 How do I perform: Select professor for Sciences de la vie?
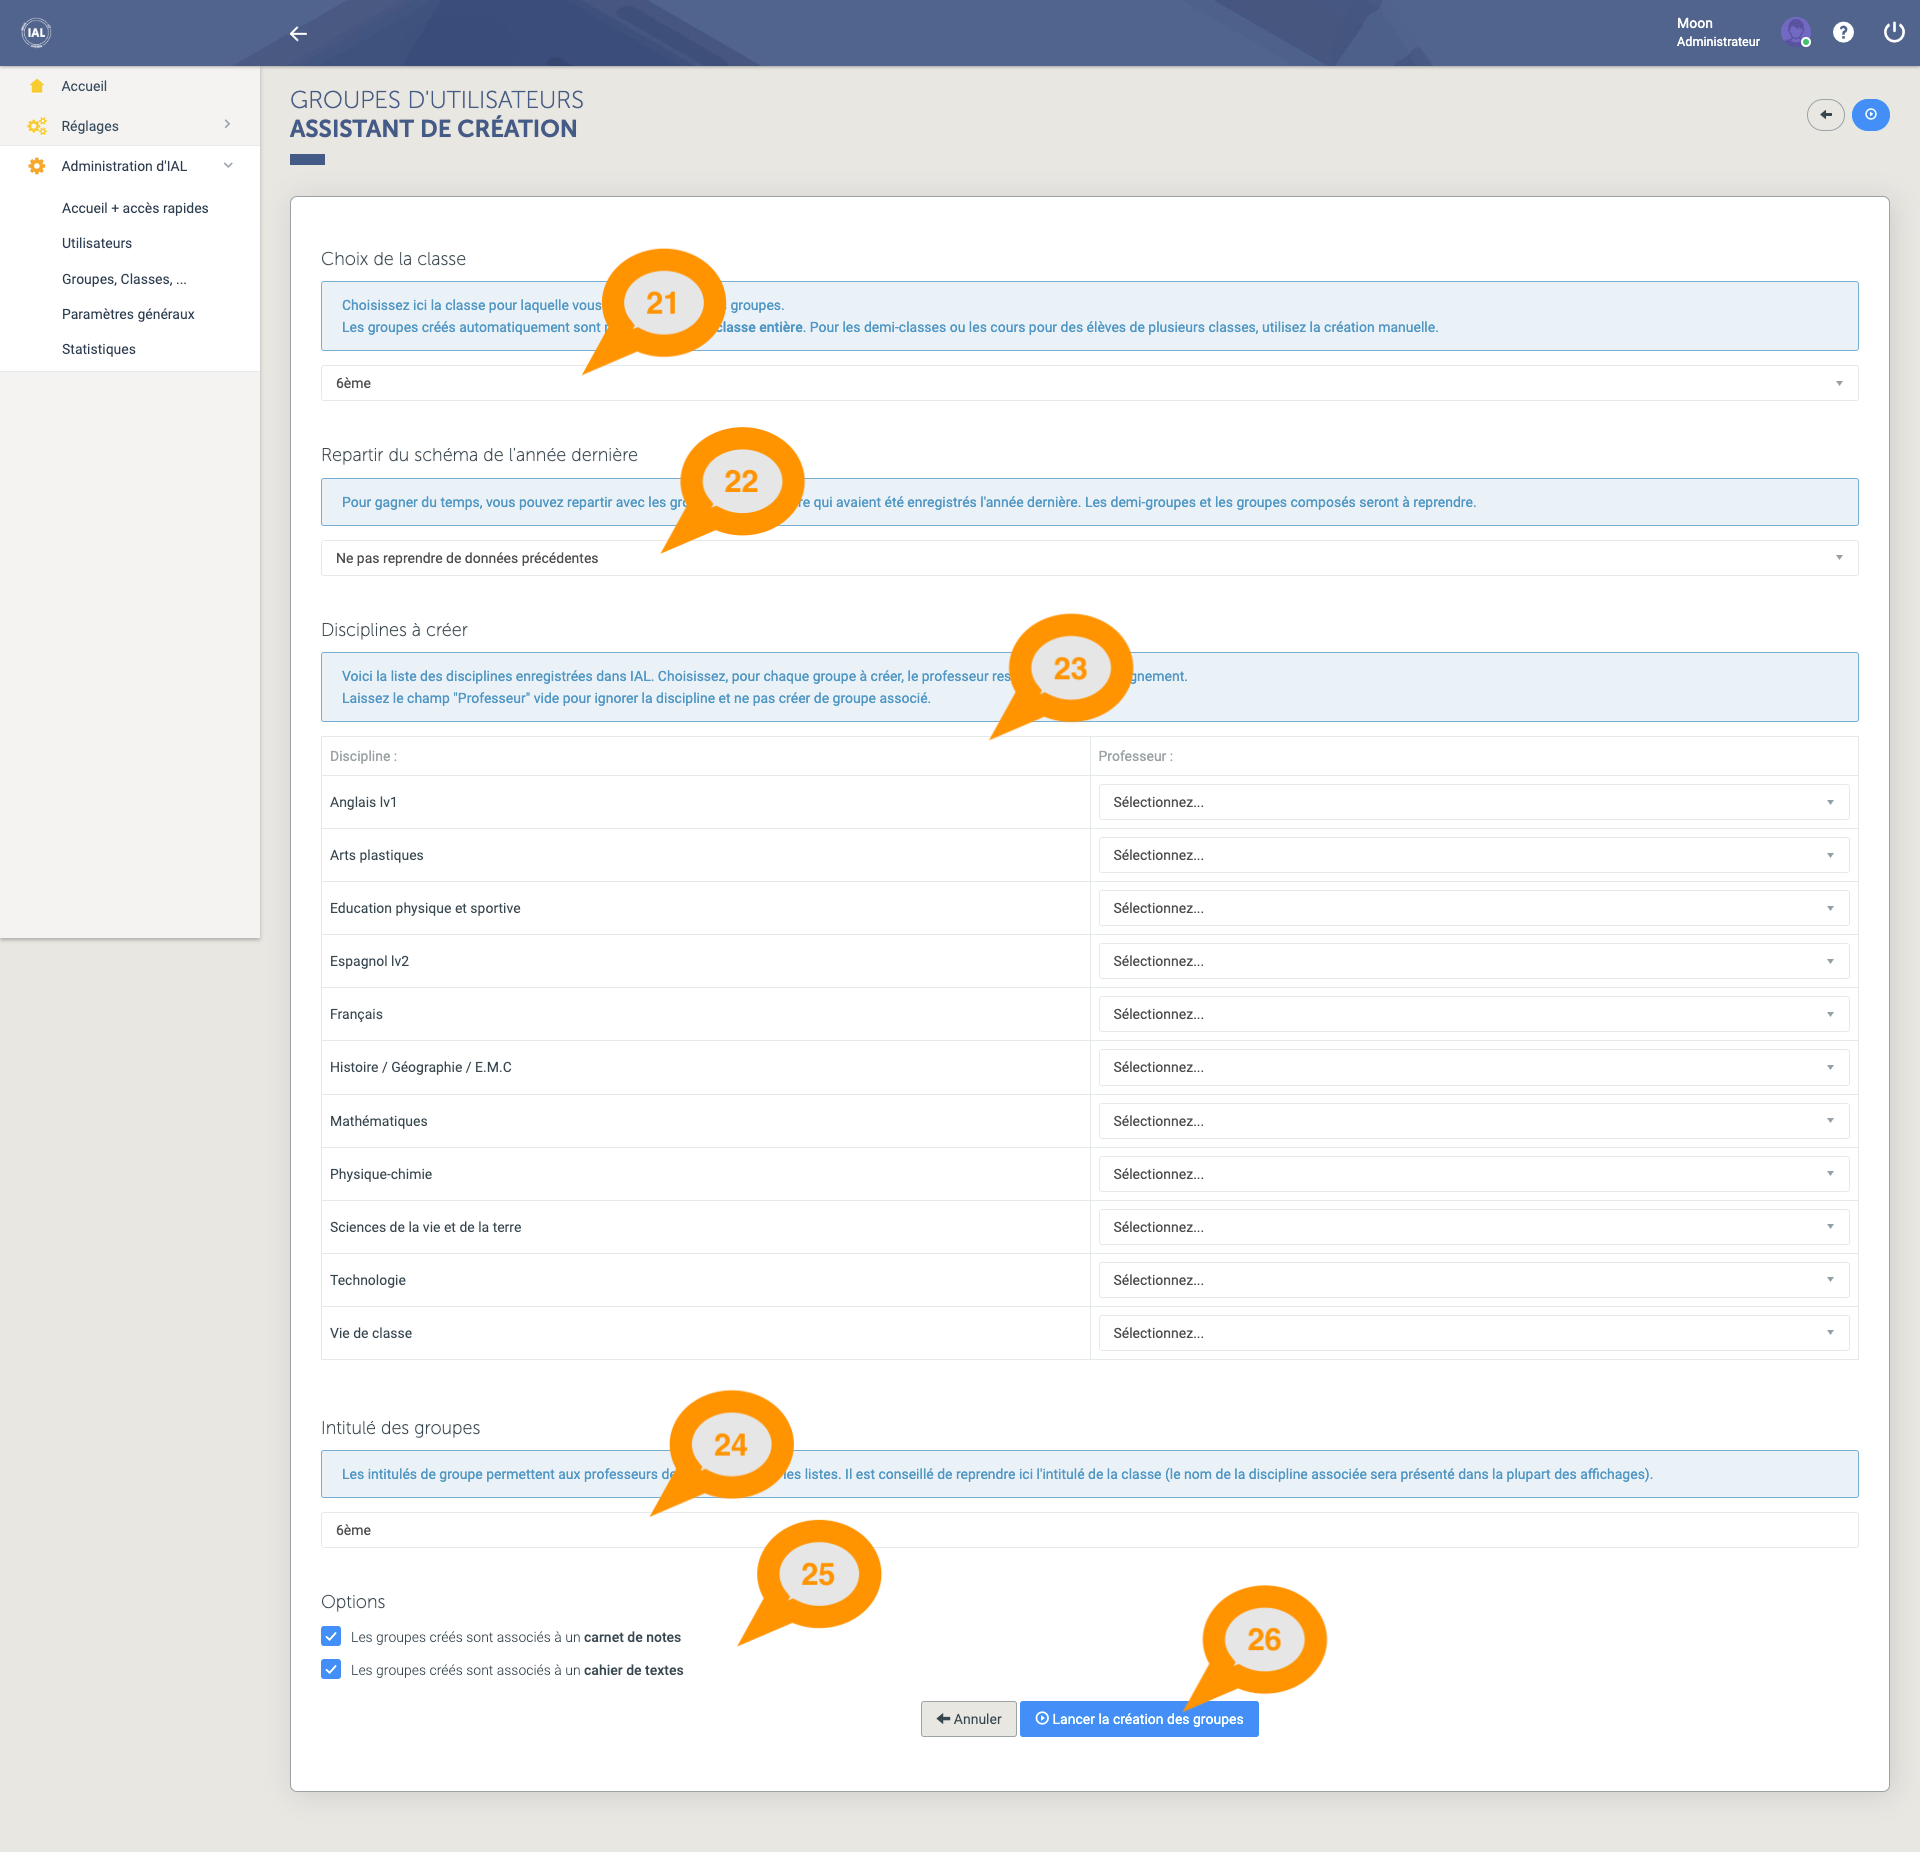coord(1473,1227)
